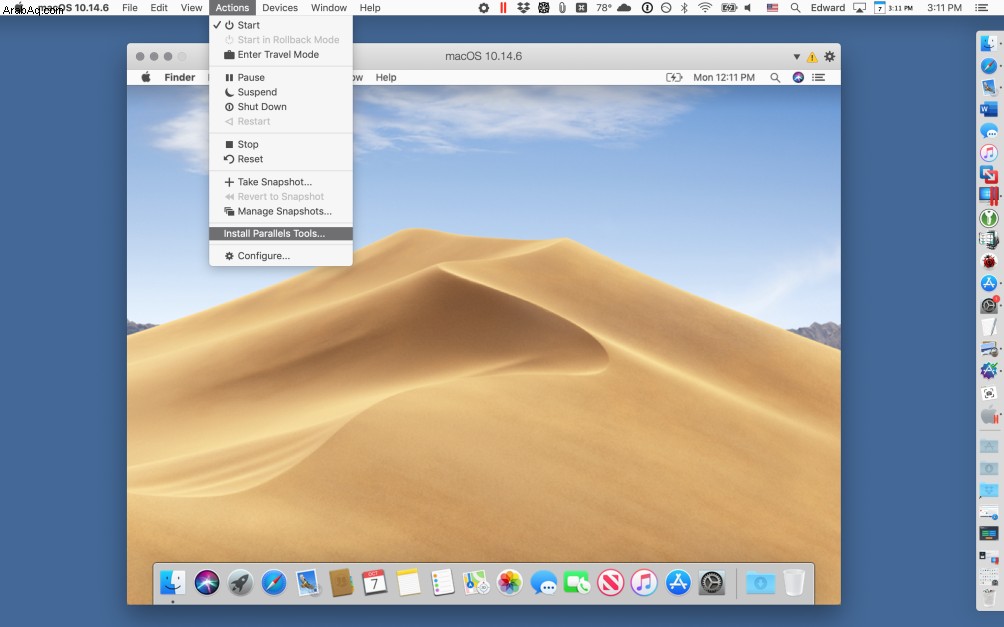
Task: Open the guest Apple menu
Action: pyautogui.click(x=146, y=77)
